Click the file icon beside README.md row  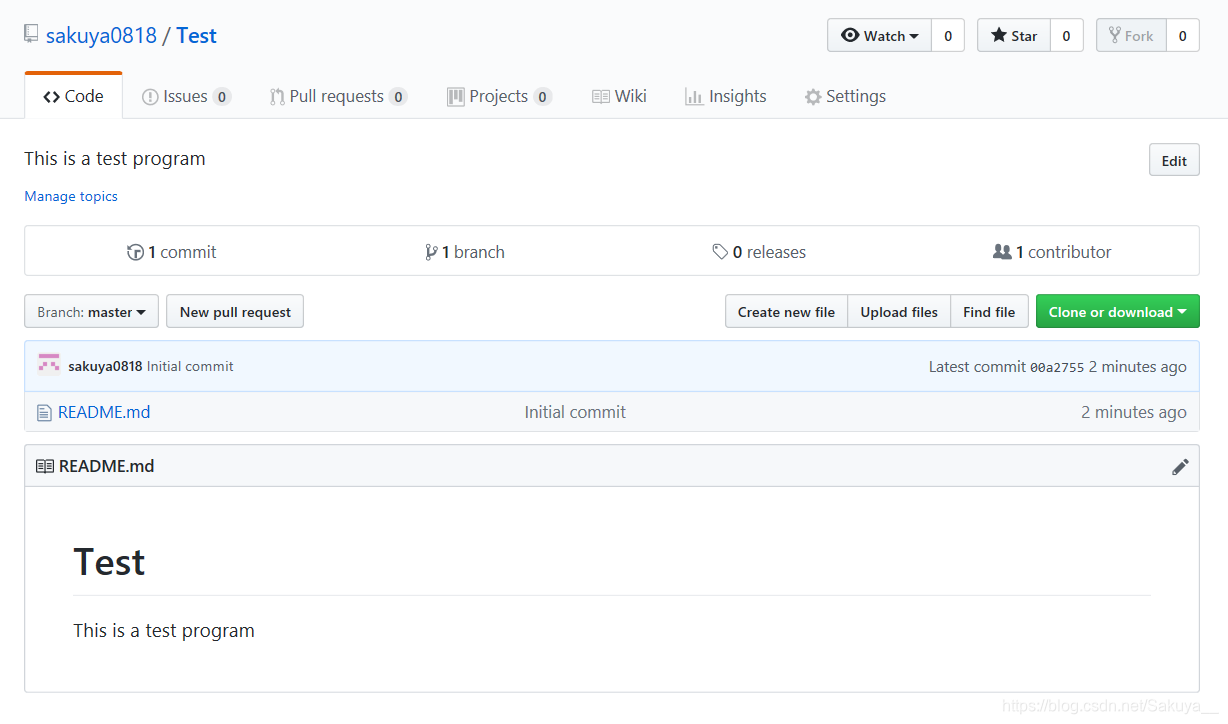point(43,412)
